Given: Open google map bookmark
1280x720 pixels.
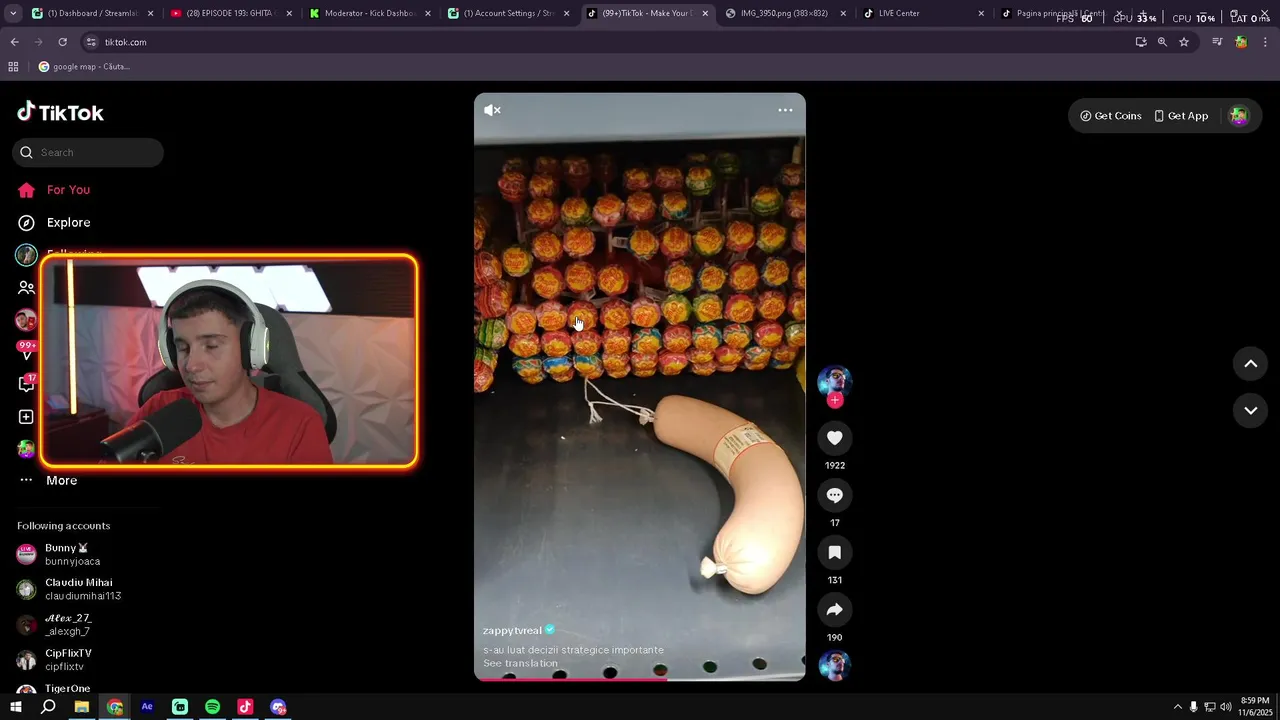Looking at the screenshot, I should point(85,67).
